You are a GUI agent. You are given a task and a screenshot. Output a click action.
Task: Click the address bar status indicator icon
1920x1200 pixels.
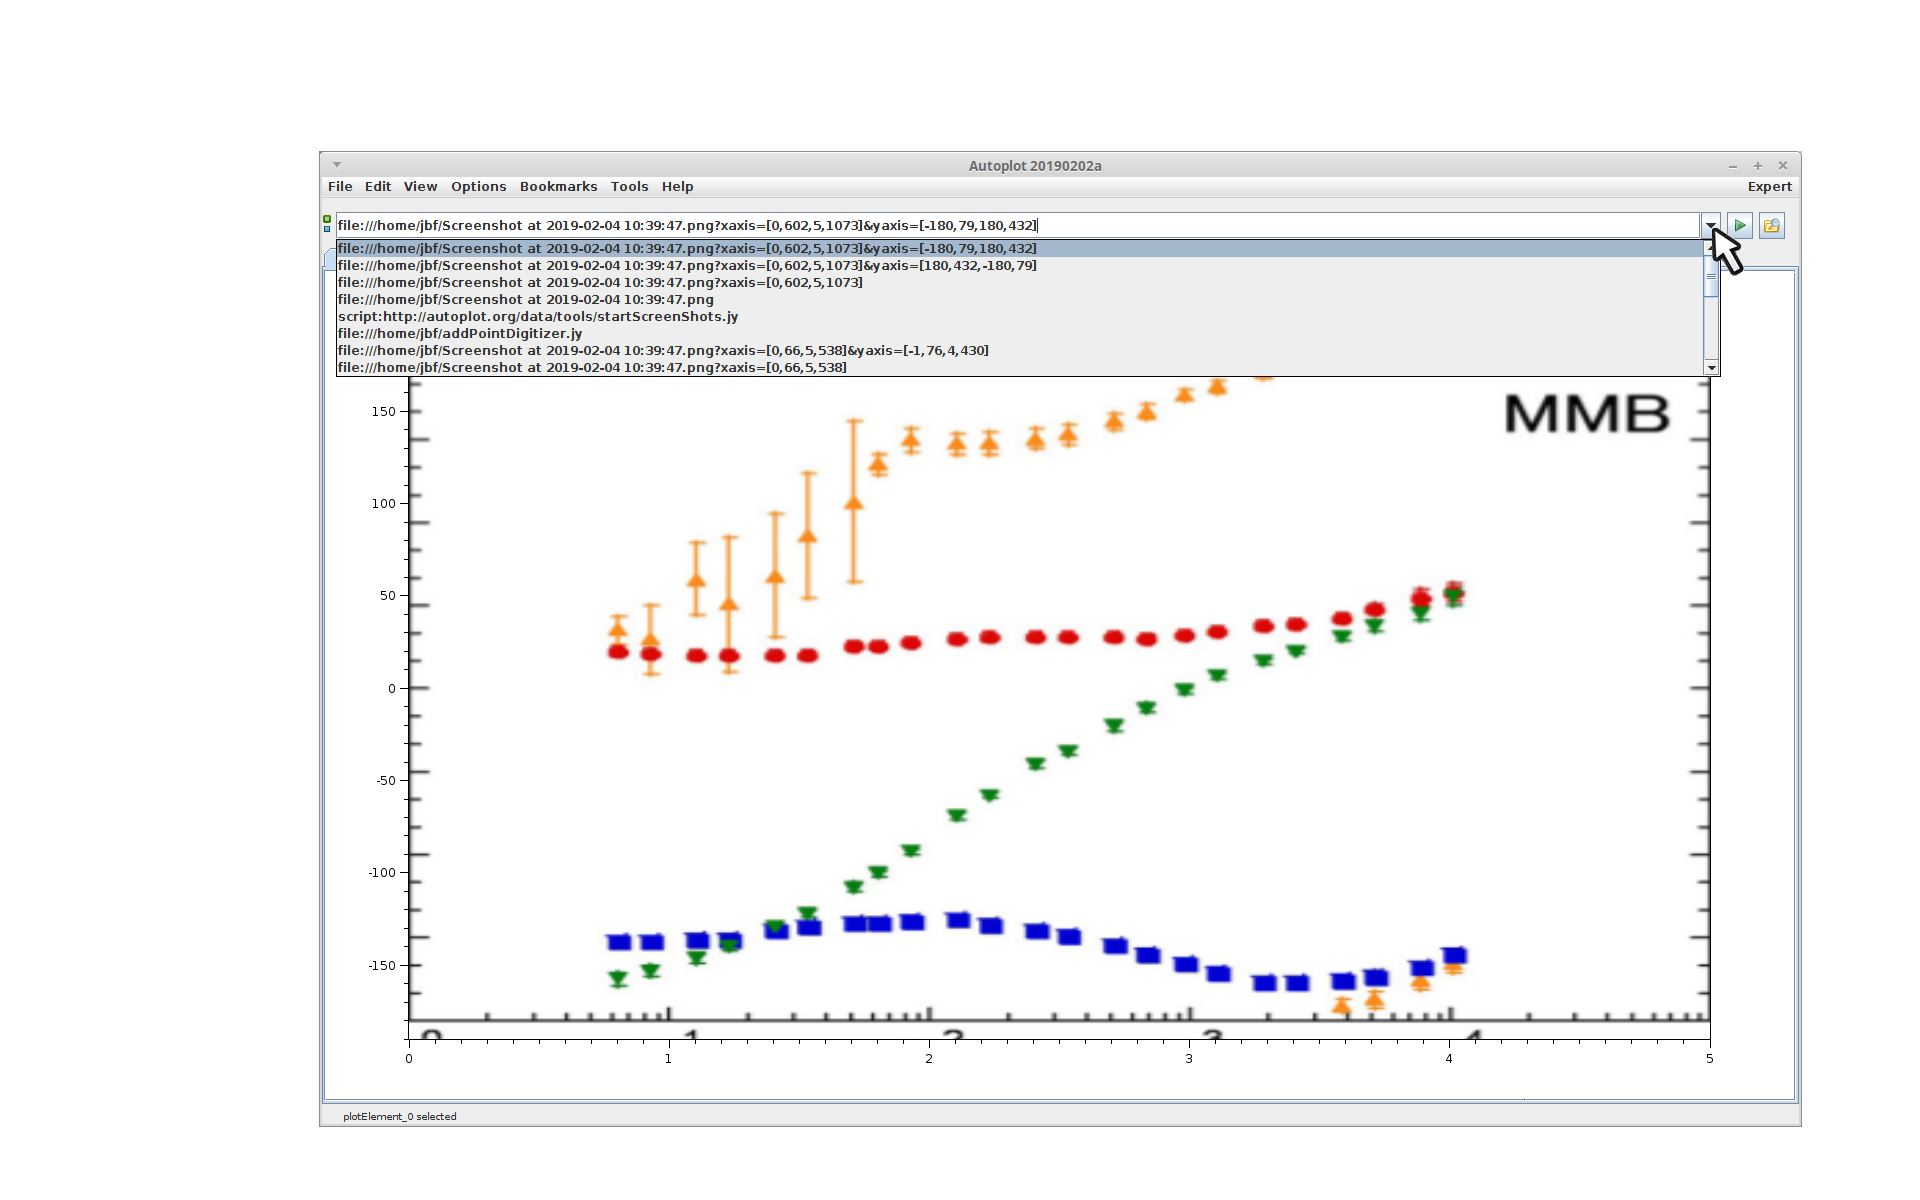(x=327, y=224)
